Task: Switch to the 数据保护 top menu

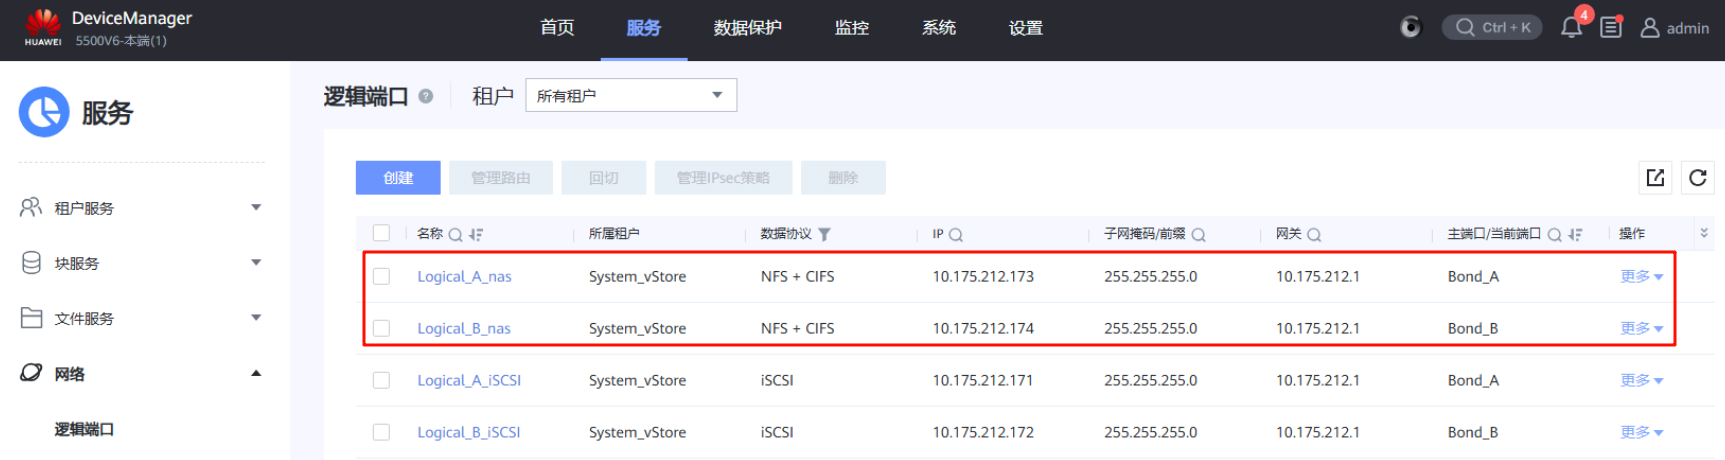Action: click(747, 28)
